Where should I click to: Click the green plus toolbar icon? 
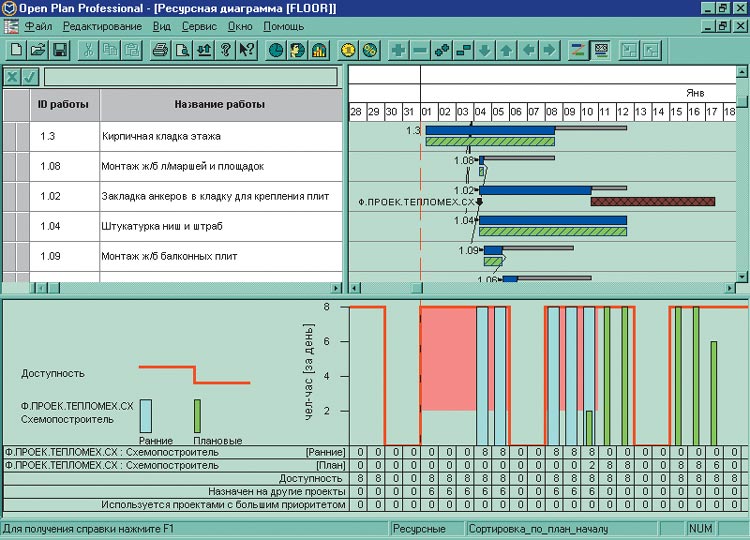coord(398,49)
